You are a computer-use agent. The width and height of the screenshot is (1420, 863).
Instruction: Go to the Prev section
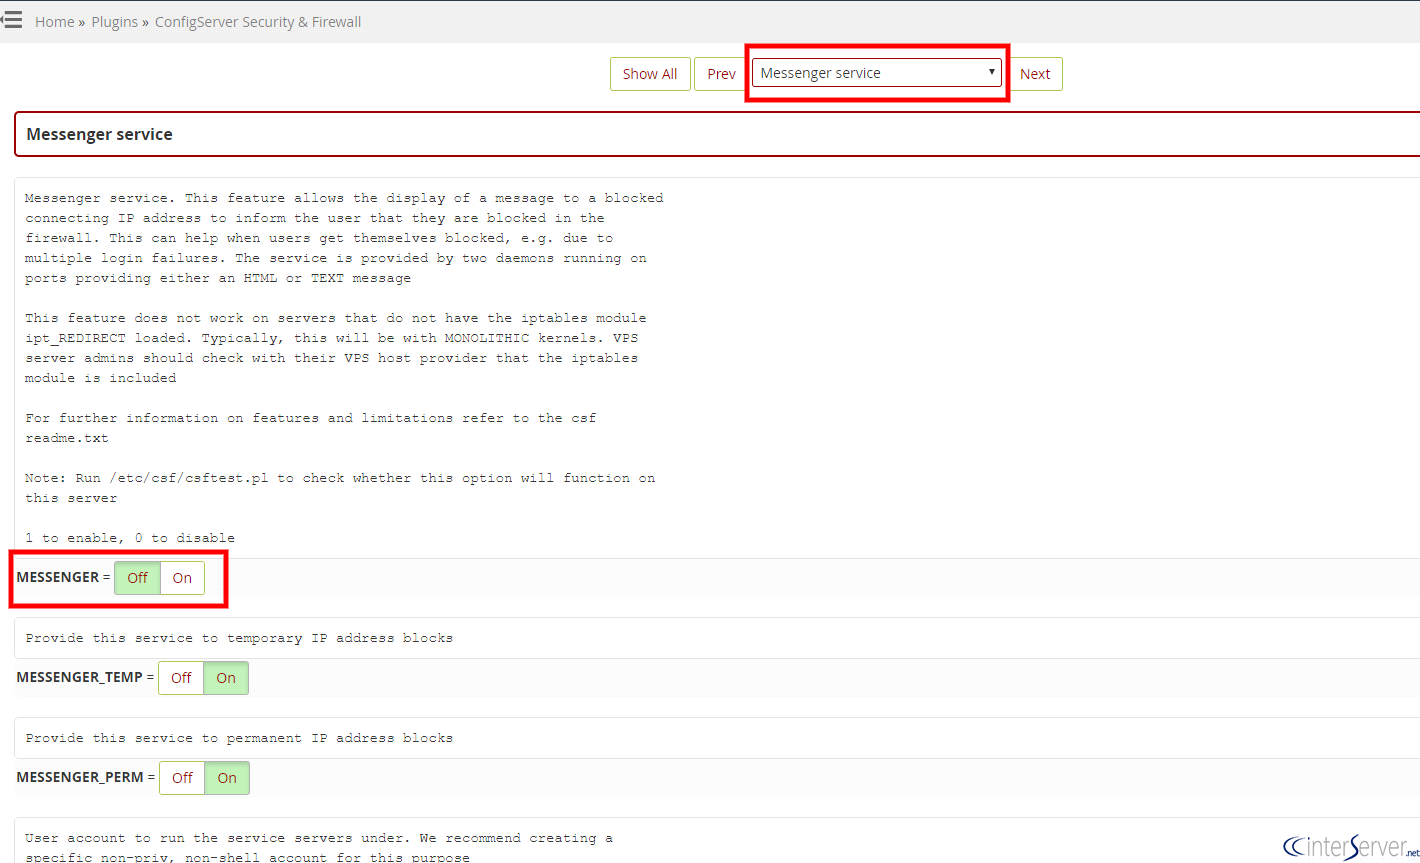pyautogui.click(x=721, y=74)
